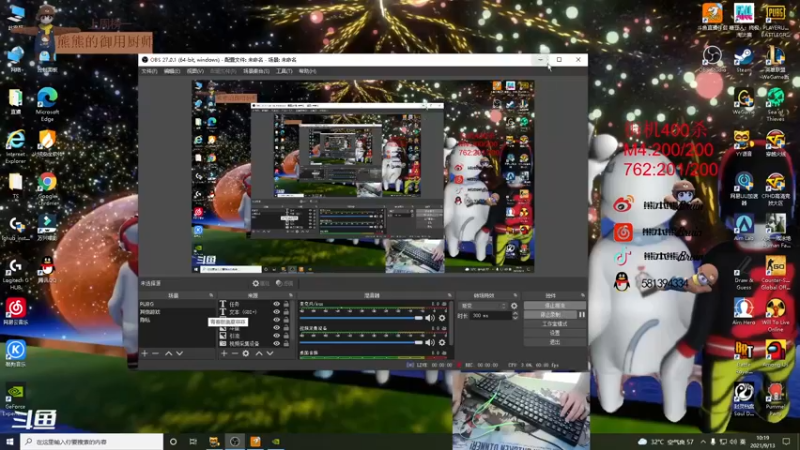Remove selected scene with minus icon
Screen dimensions: 800x450
pyautogui.click(x=156, y=353)
